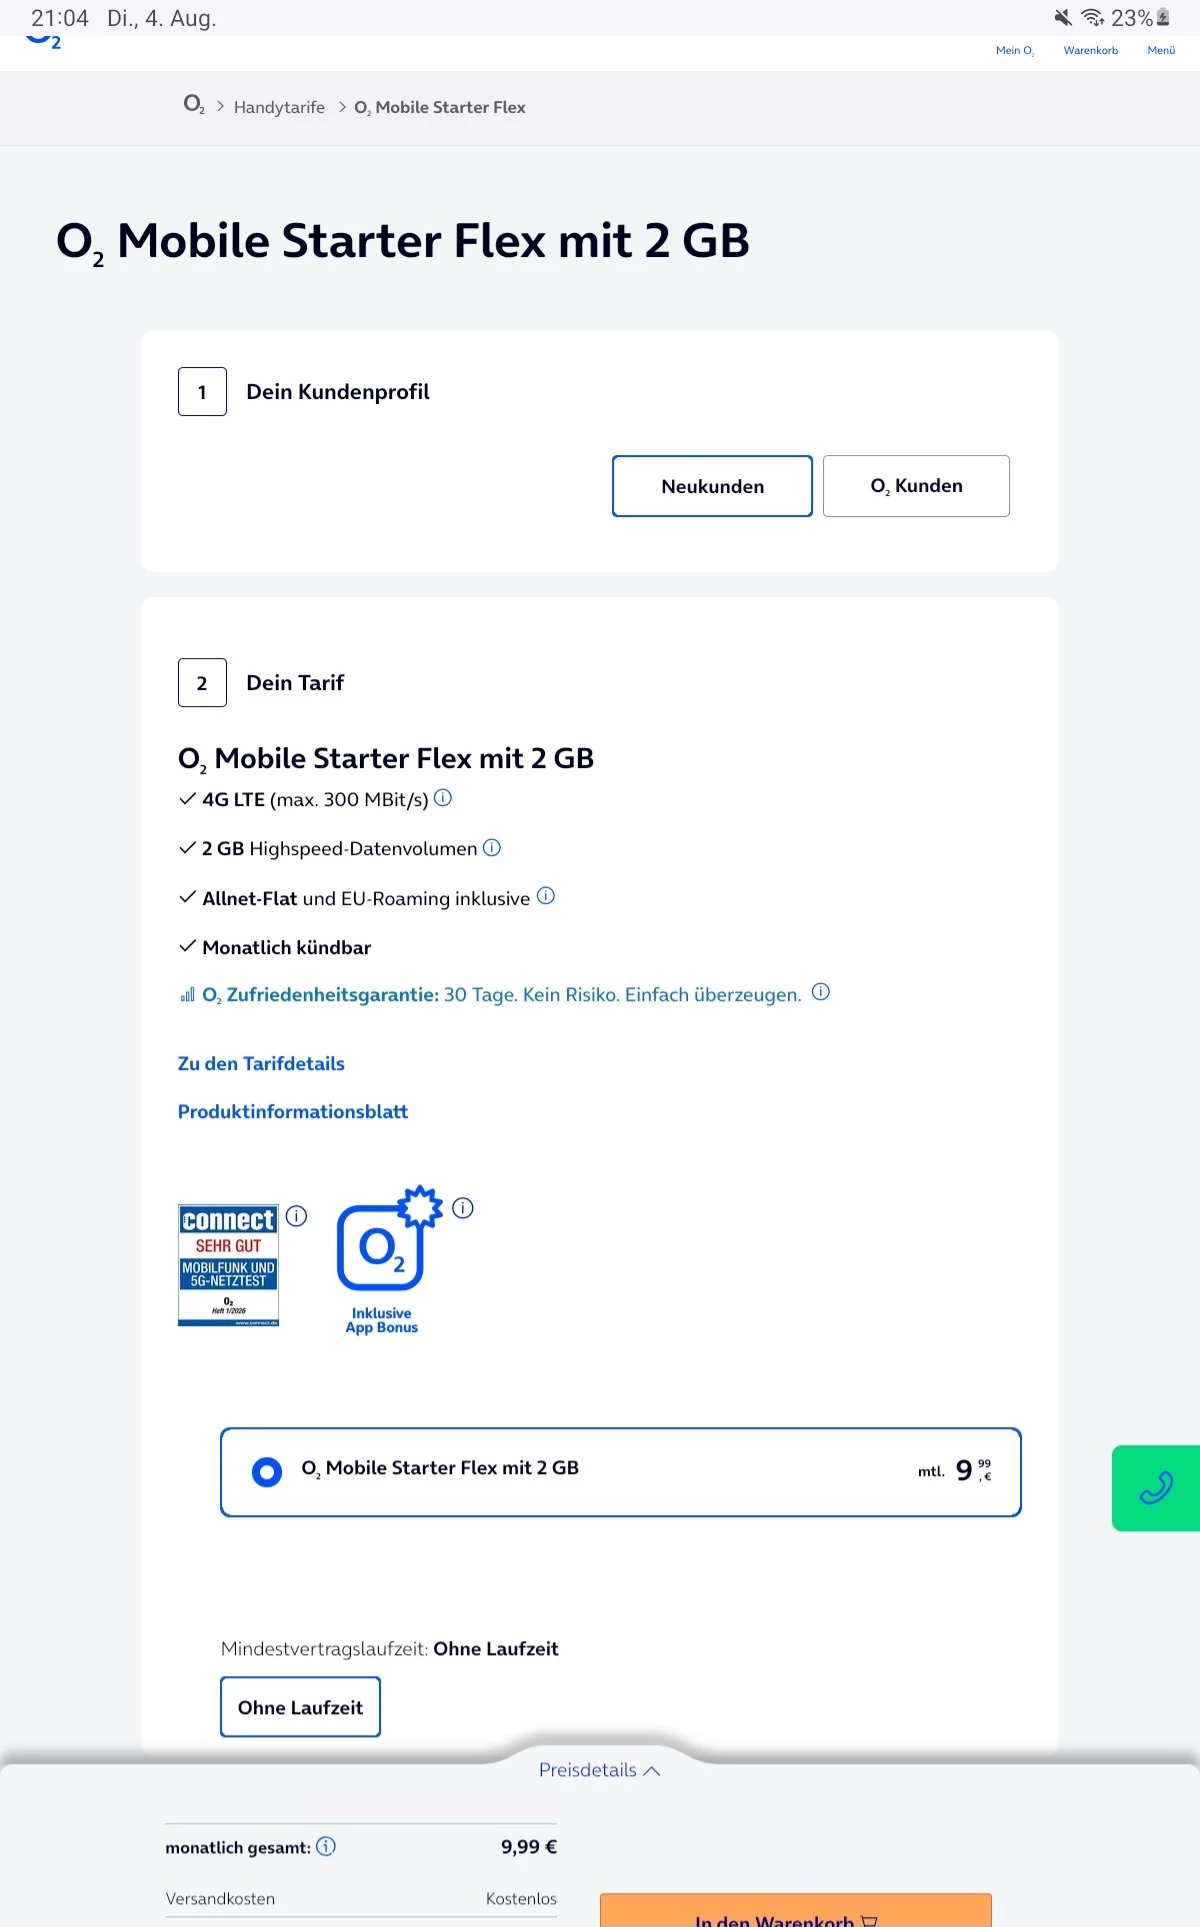Viewport: 1200px width, 1927px height.
Task: Collapse the Preisdetails panel
Action: (x=600, y=1770)
